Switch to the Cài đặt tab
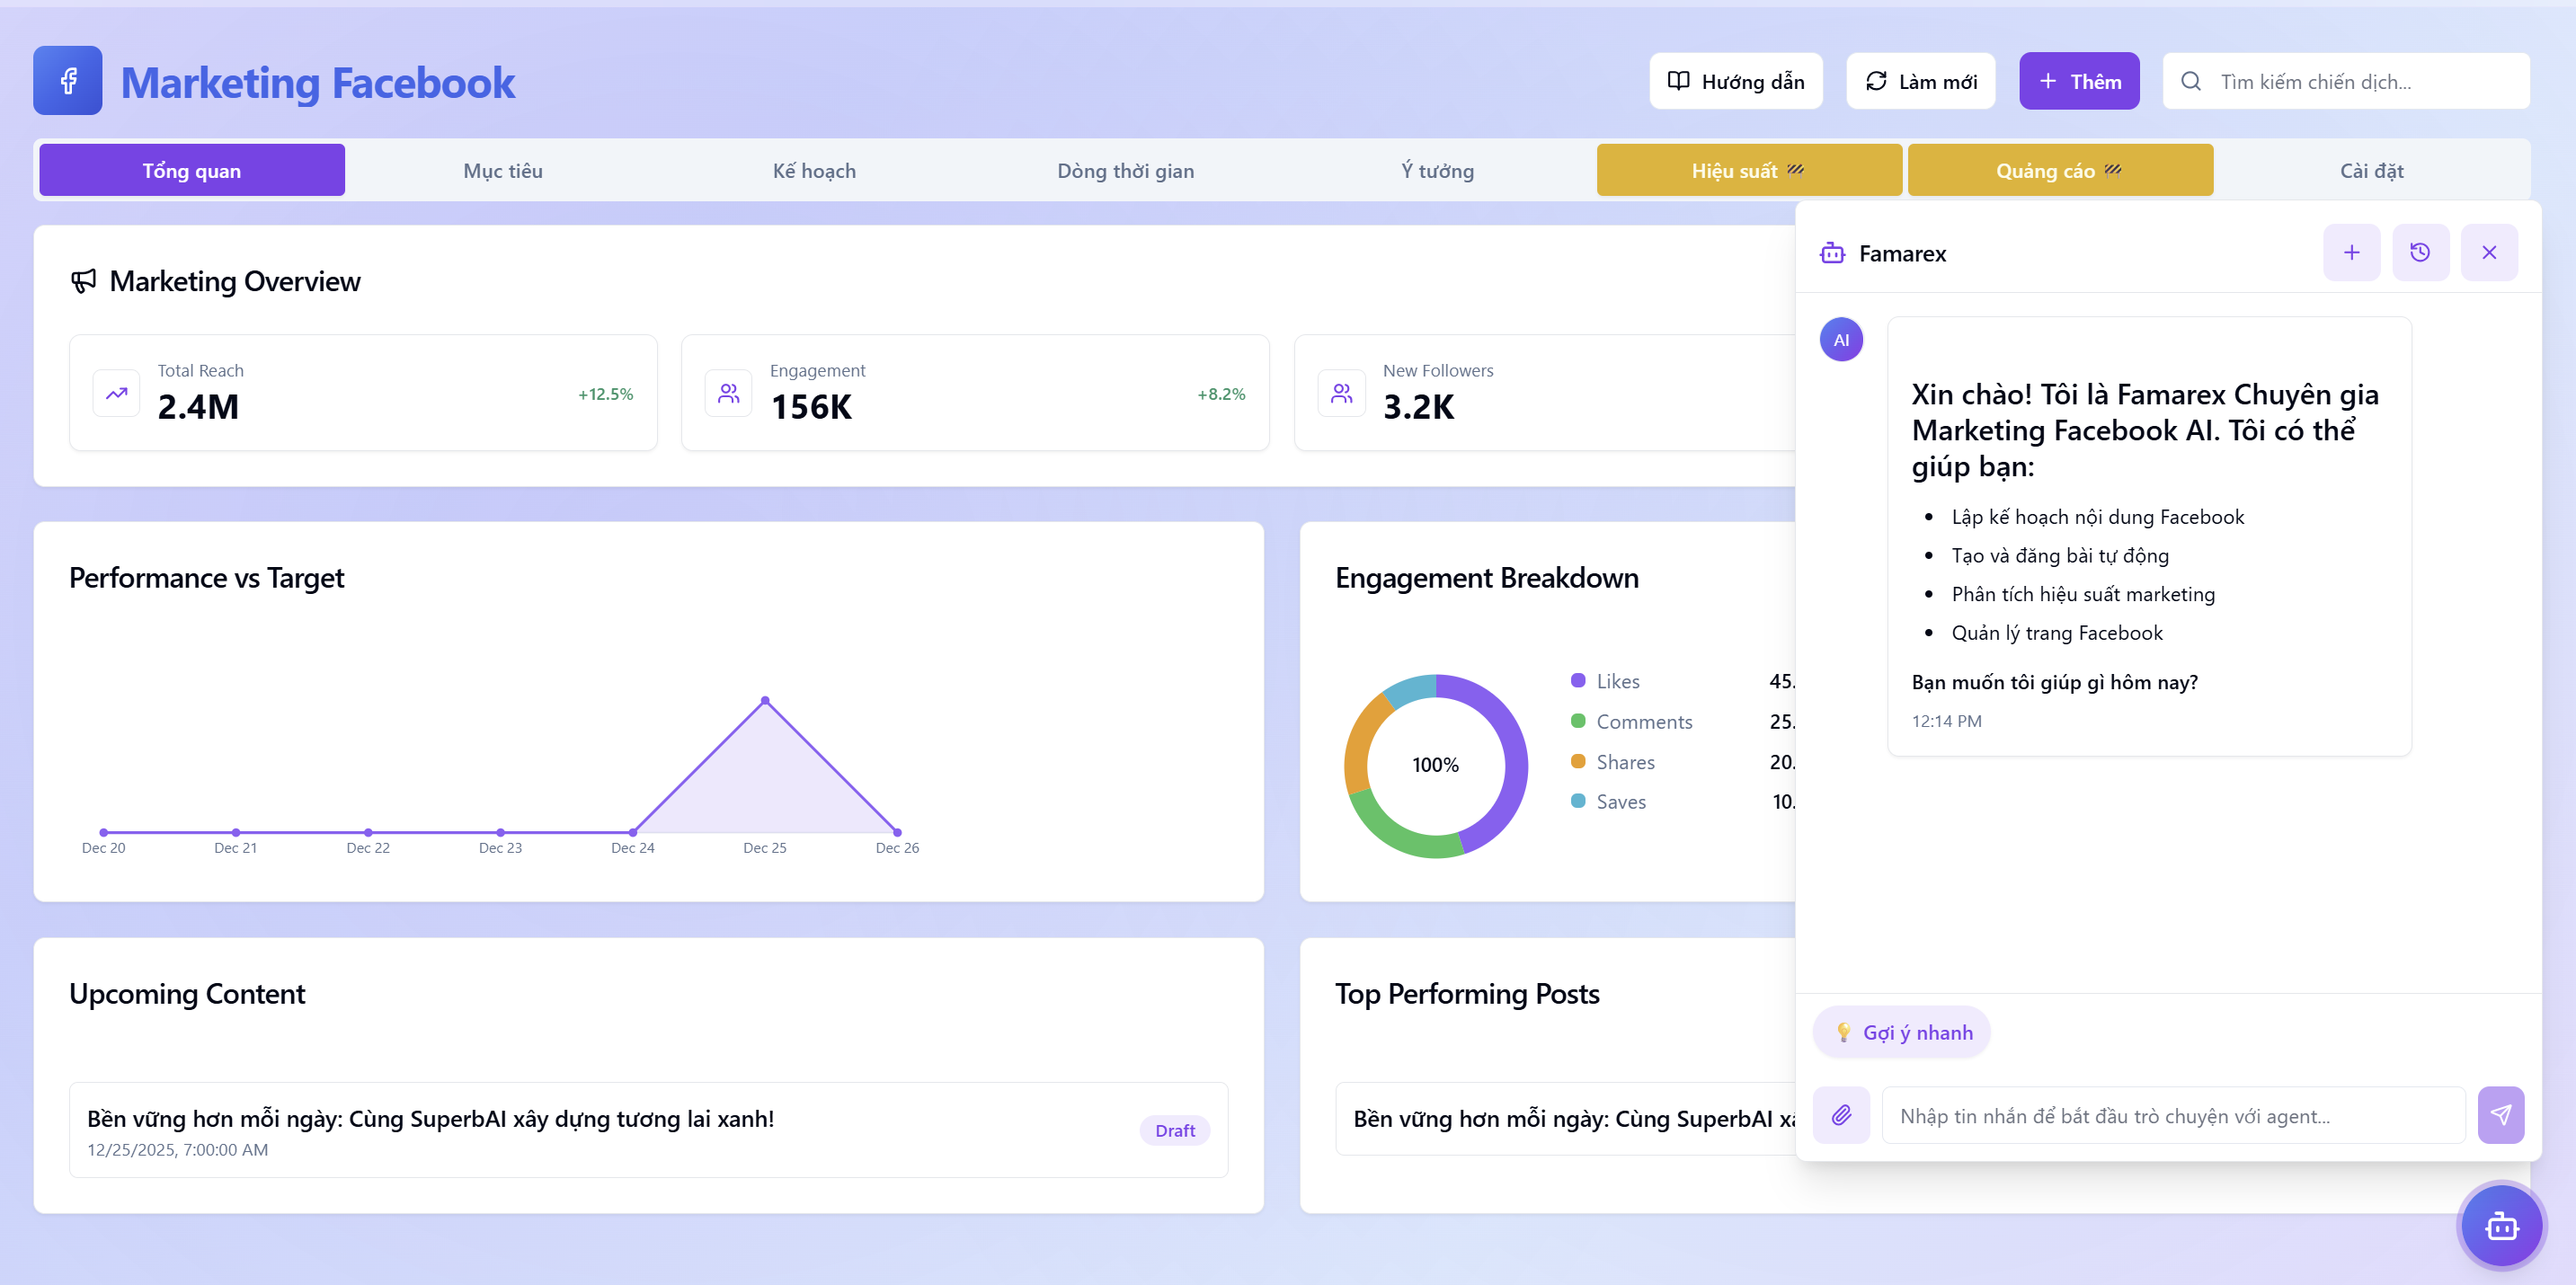The height and width of the screenshot is (1285, 2576). 2371,170
